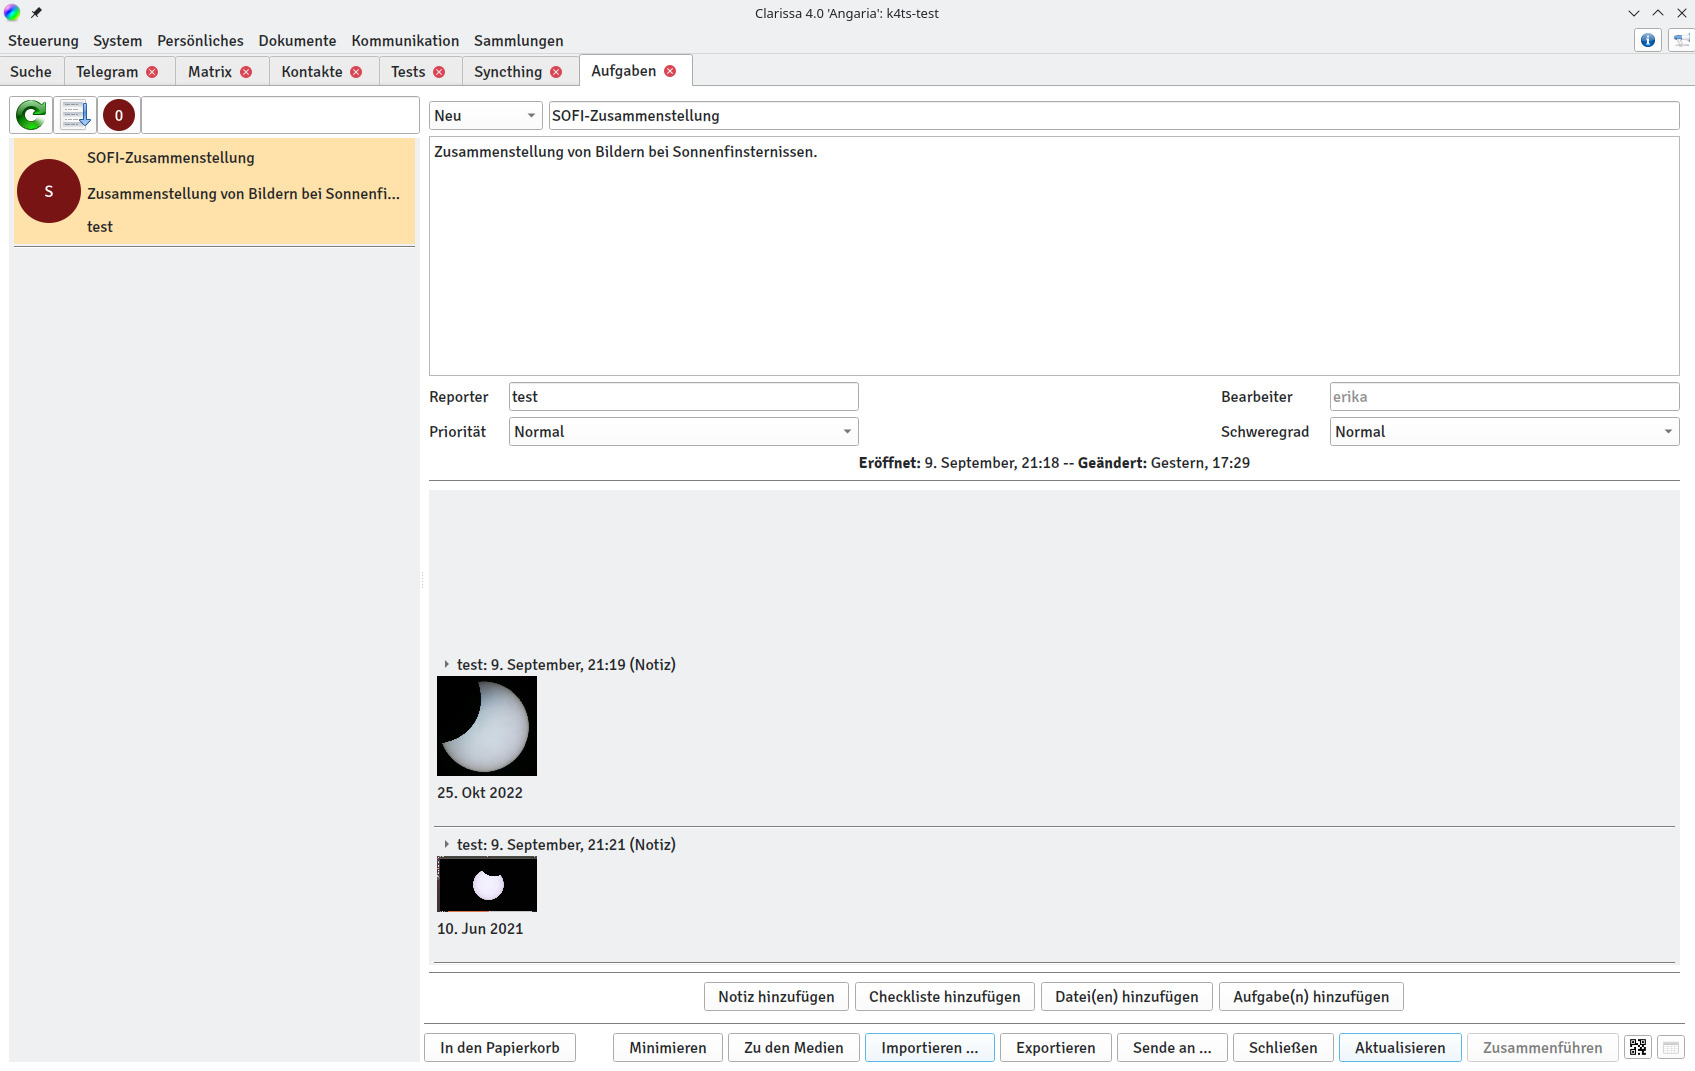
Task: Open the Kommunikation menu
Action: [405, 41]
